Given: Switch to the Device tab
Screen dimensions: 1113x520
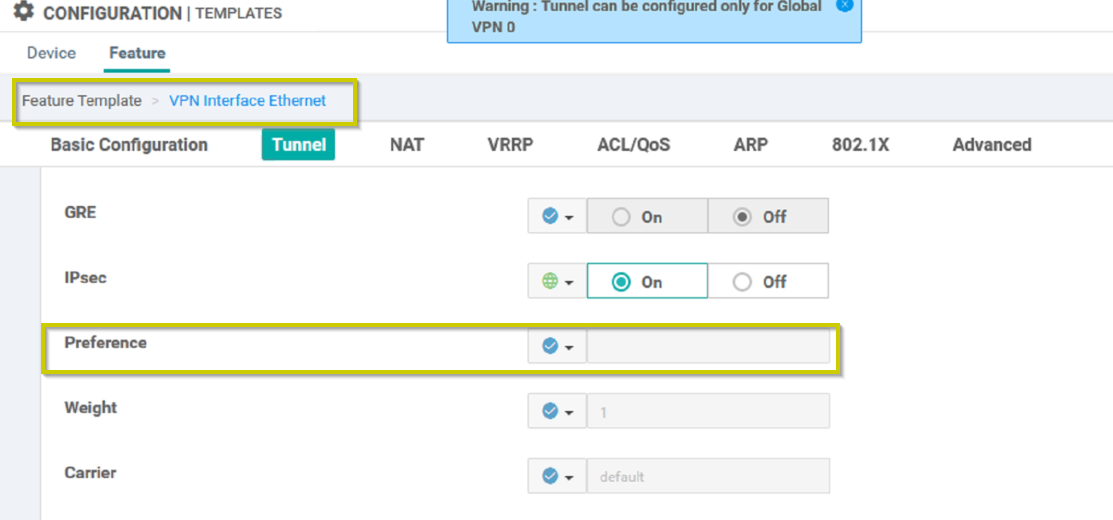Looking at the screenshot, I should pyautogui.click(x=51, y=53).
